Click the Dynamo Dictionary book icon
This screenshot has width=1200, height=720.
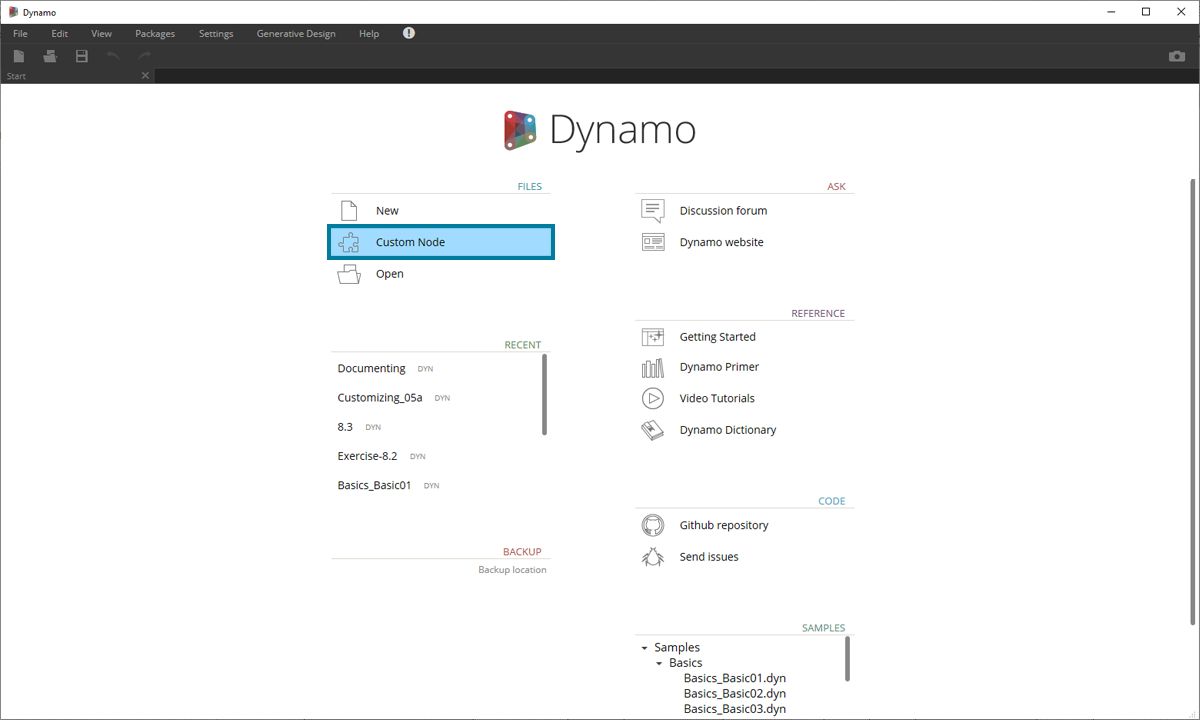pyautogui.click(x=652, y=430)
